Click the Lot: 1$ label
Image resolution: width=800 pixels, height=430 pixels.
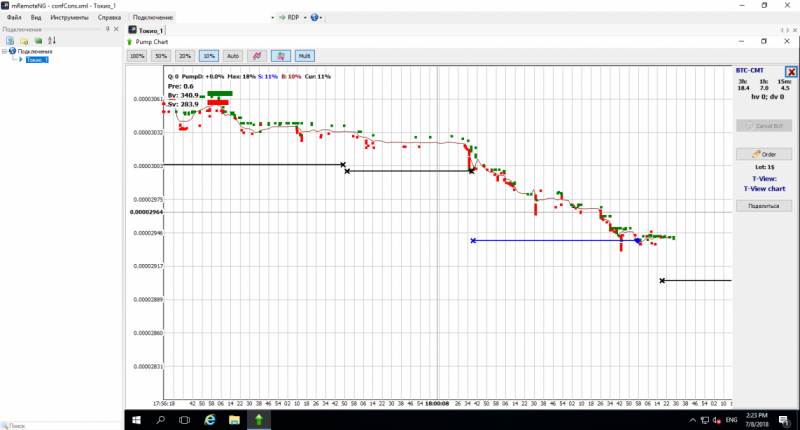tap(764, 167)
